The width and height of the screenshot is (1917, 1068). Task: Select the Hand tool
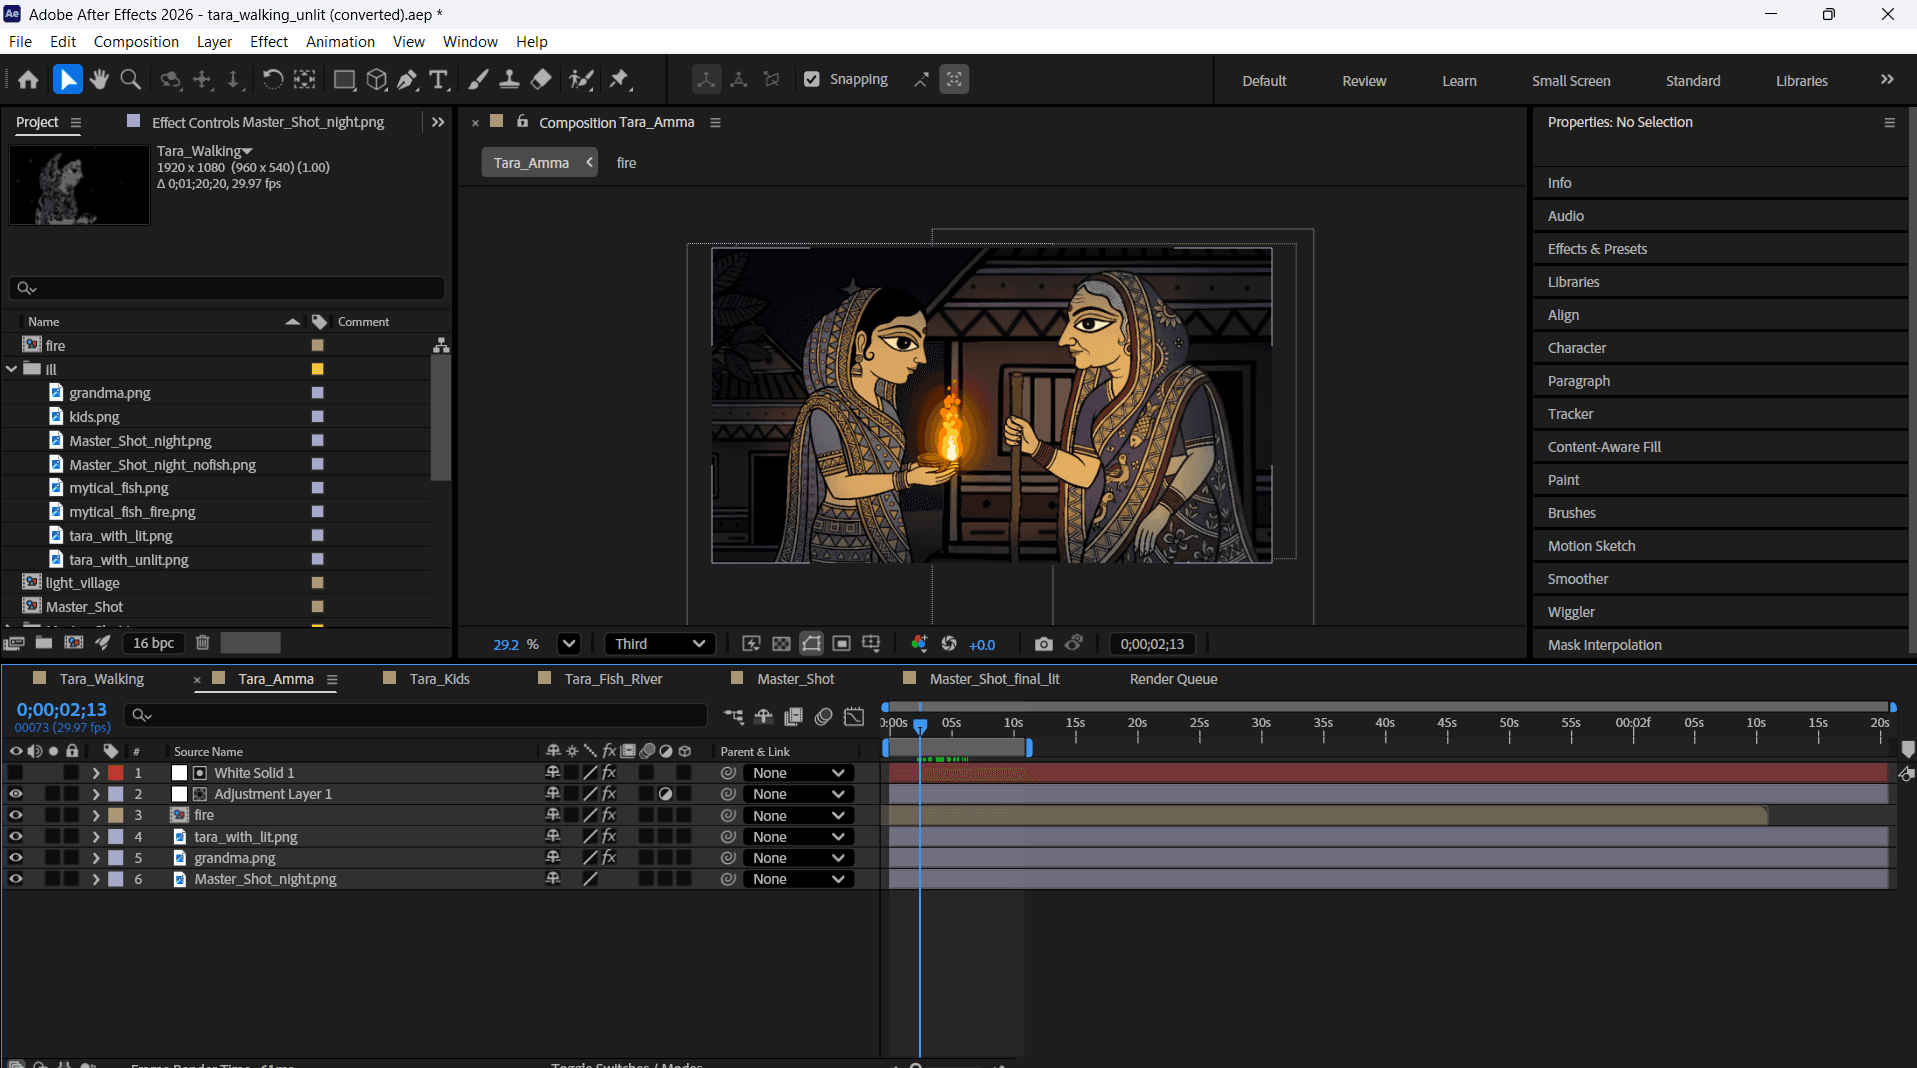tap(99, 80)
